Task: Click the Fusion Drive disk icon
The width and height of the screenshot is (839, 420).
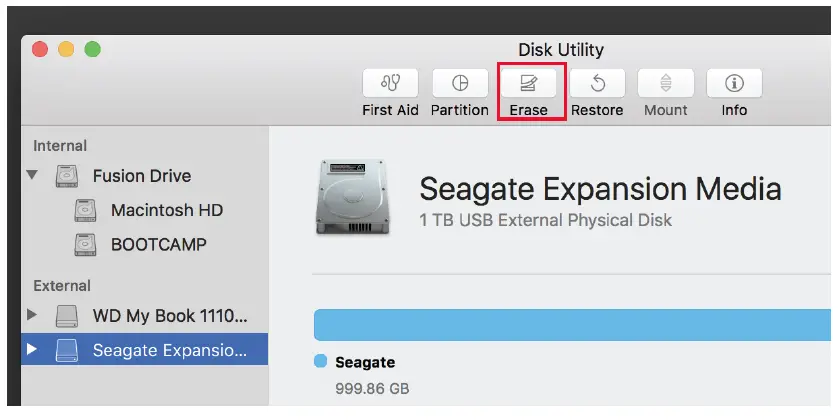Action: [67, 176]
